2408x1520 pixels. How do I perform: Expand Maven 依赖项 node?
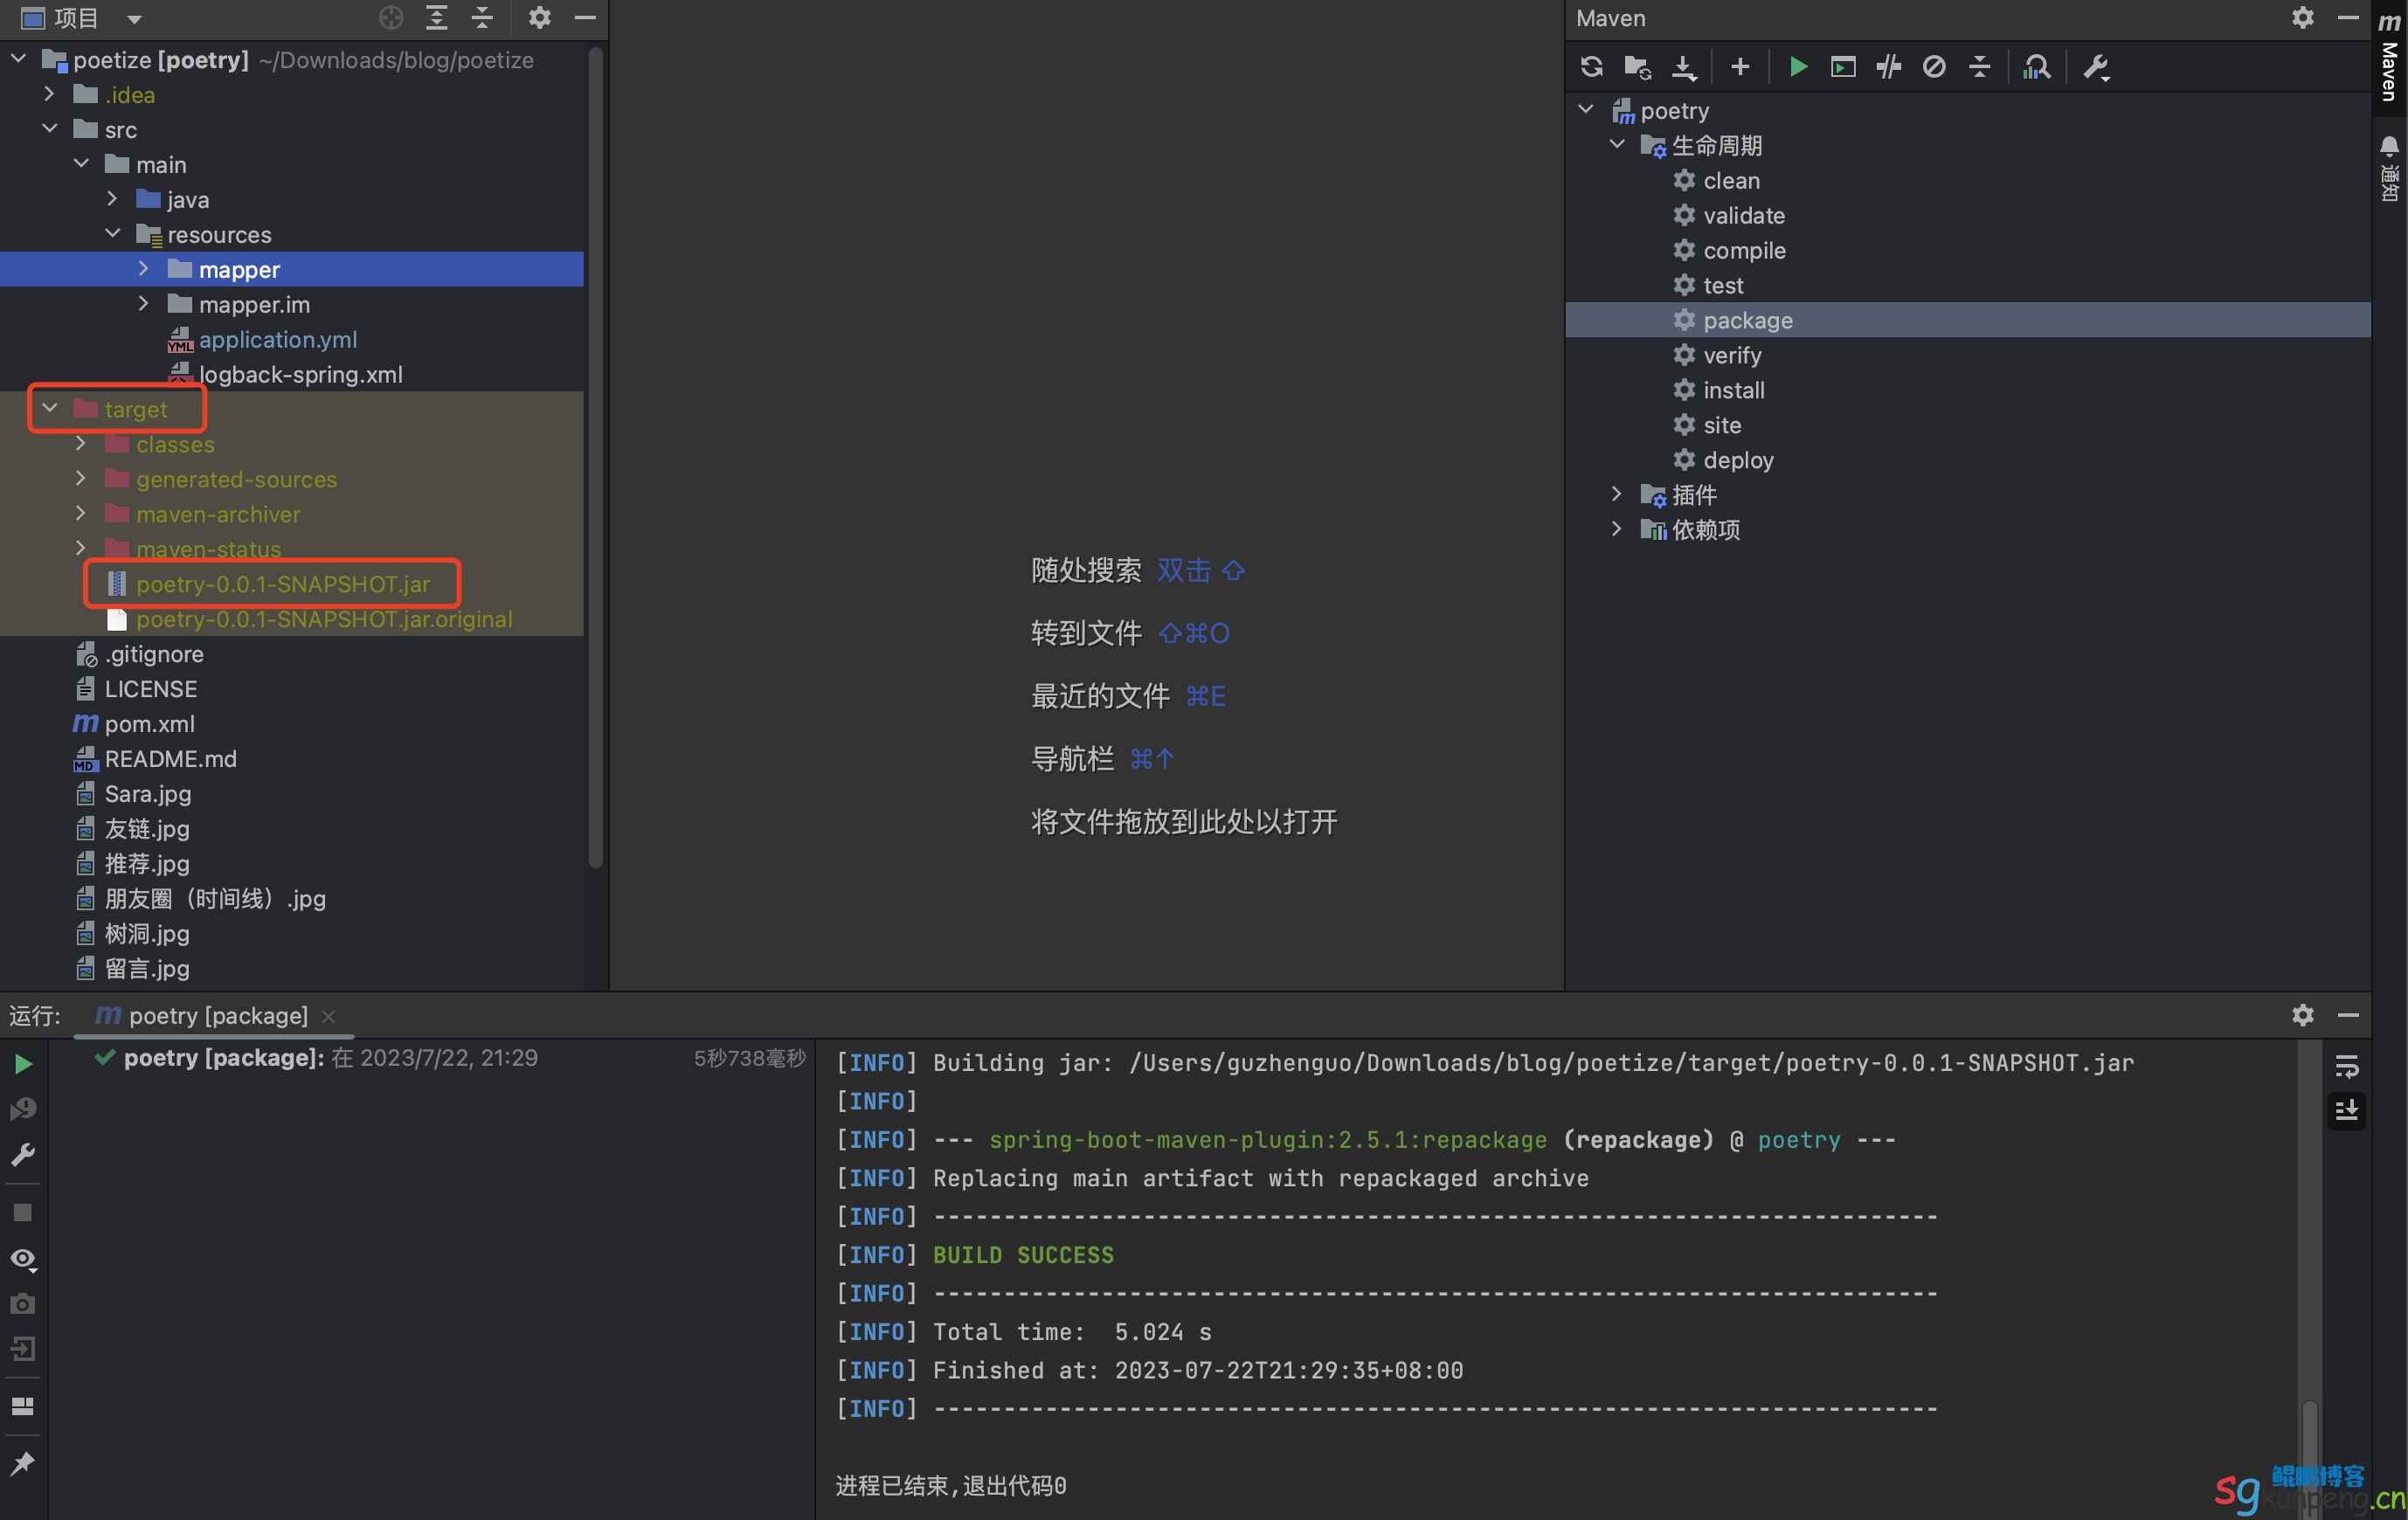(x=1616, y=529)
